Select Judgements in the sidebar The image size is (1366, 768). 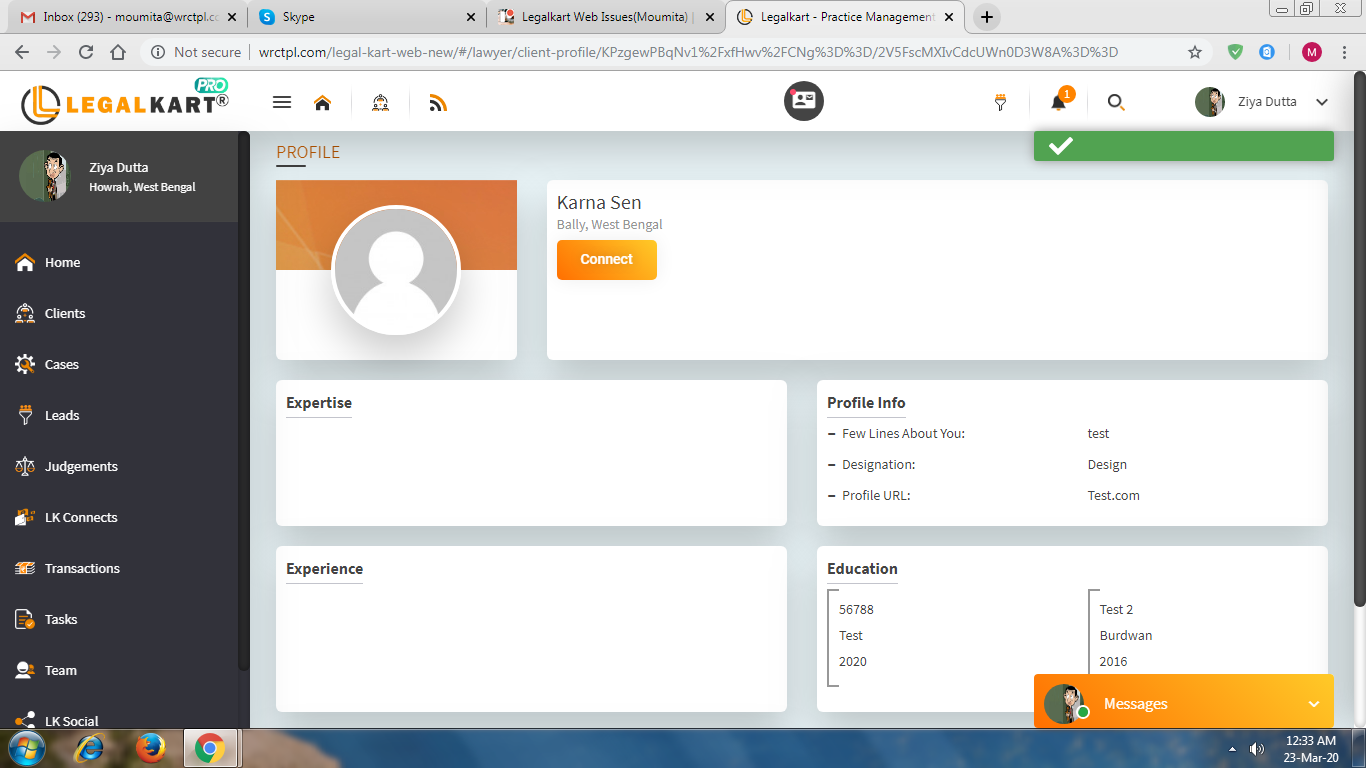click(x=81, y=466)
